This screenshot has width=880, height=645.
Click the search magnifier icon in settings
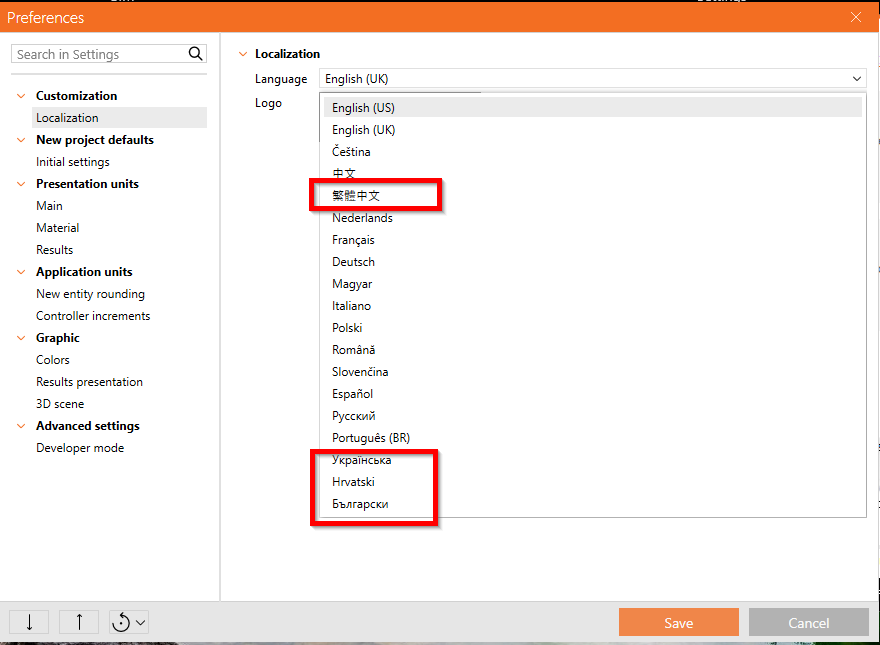[196, 54]
